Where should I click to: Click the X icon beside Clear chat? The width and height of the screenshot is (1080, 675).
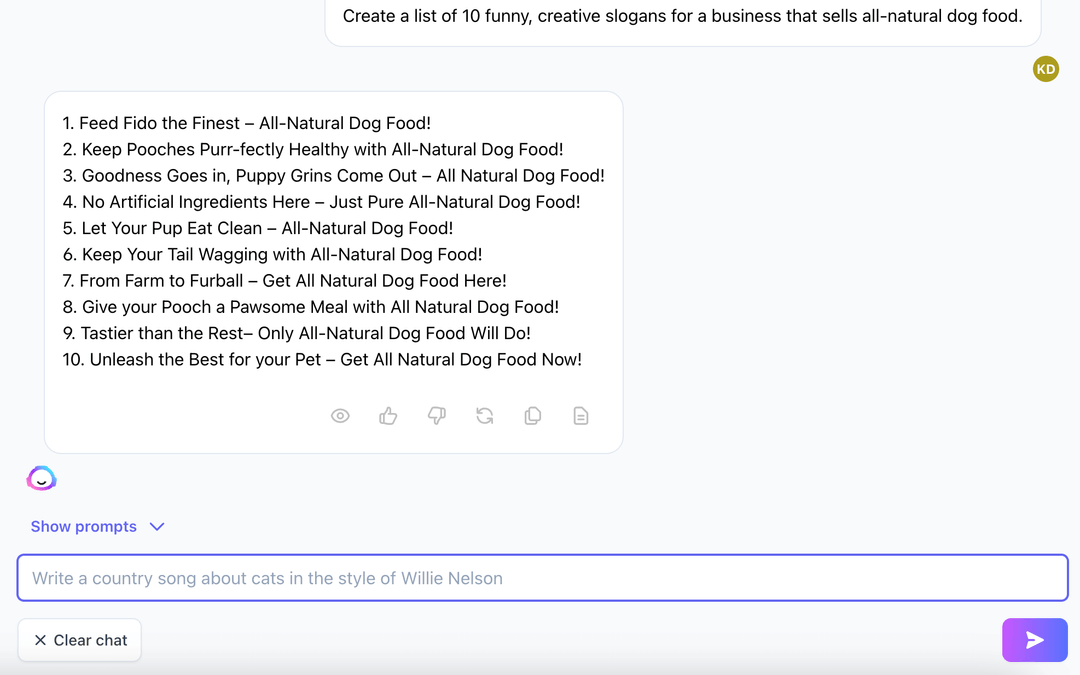(x=40, y=640)
